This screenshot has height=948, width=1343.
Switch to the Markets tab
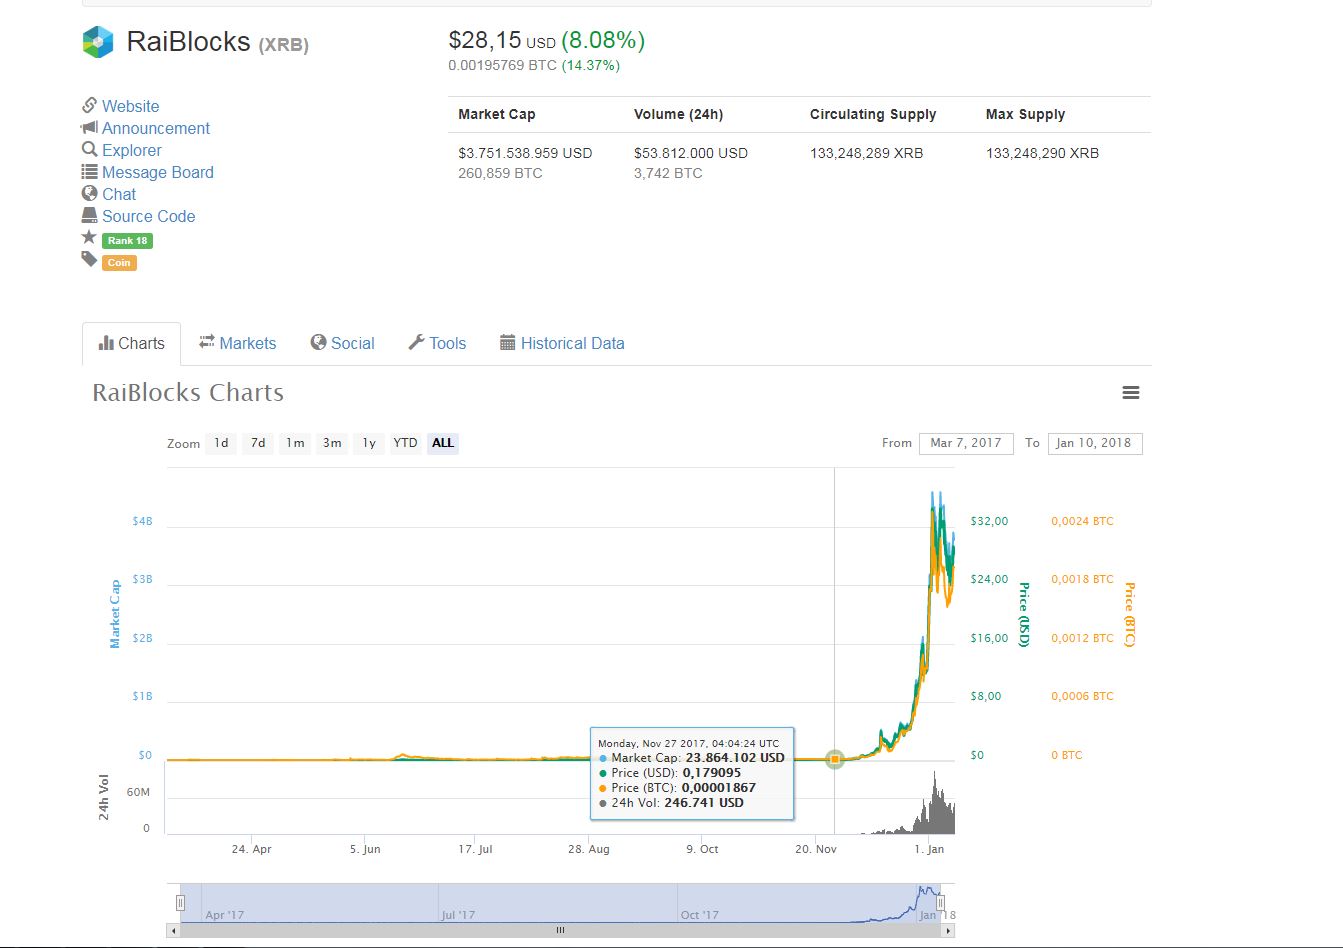(x=237, y=343)
